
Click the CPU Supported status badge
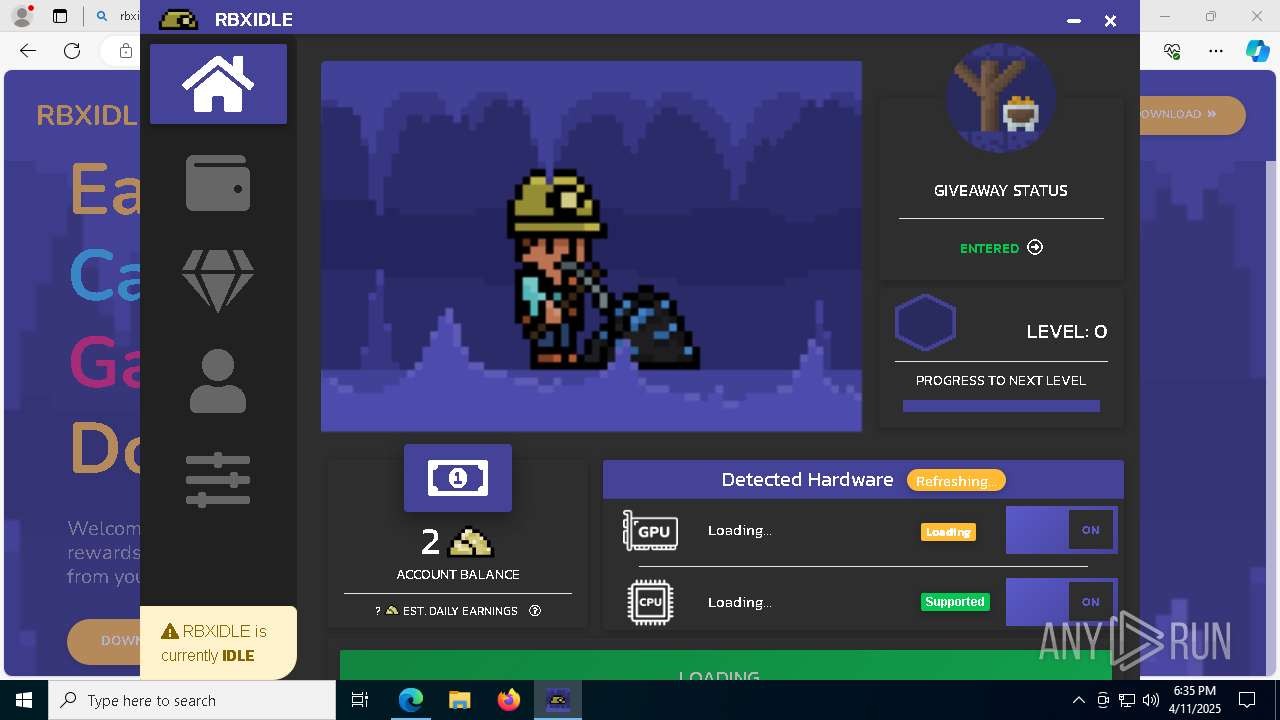(955, 602)
